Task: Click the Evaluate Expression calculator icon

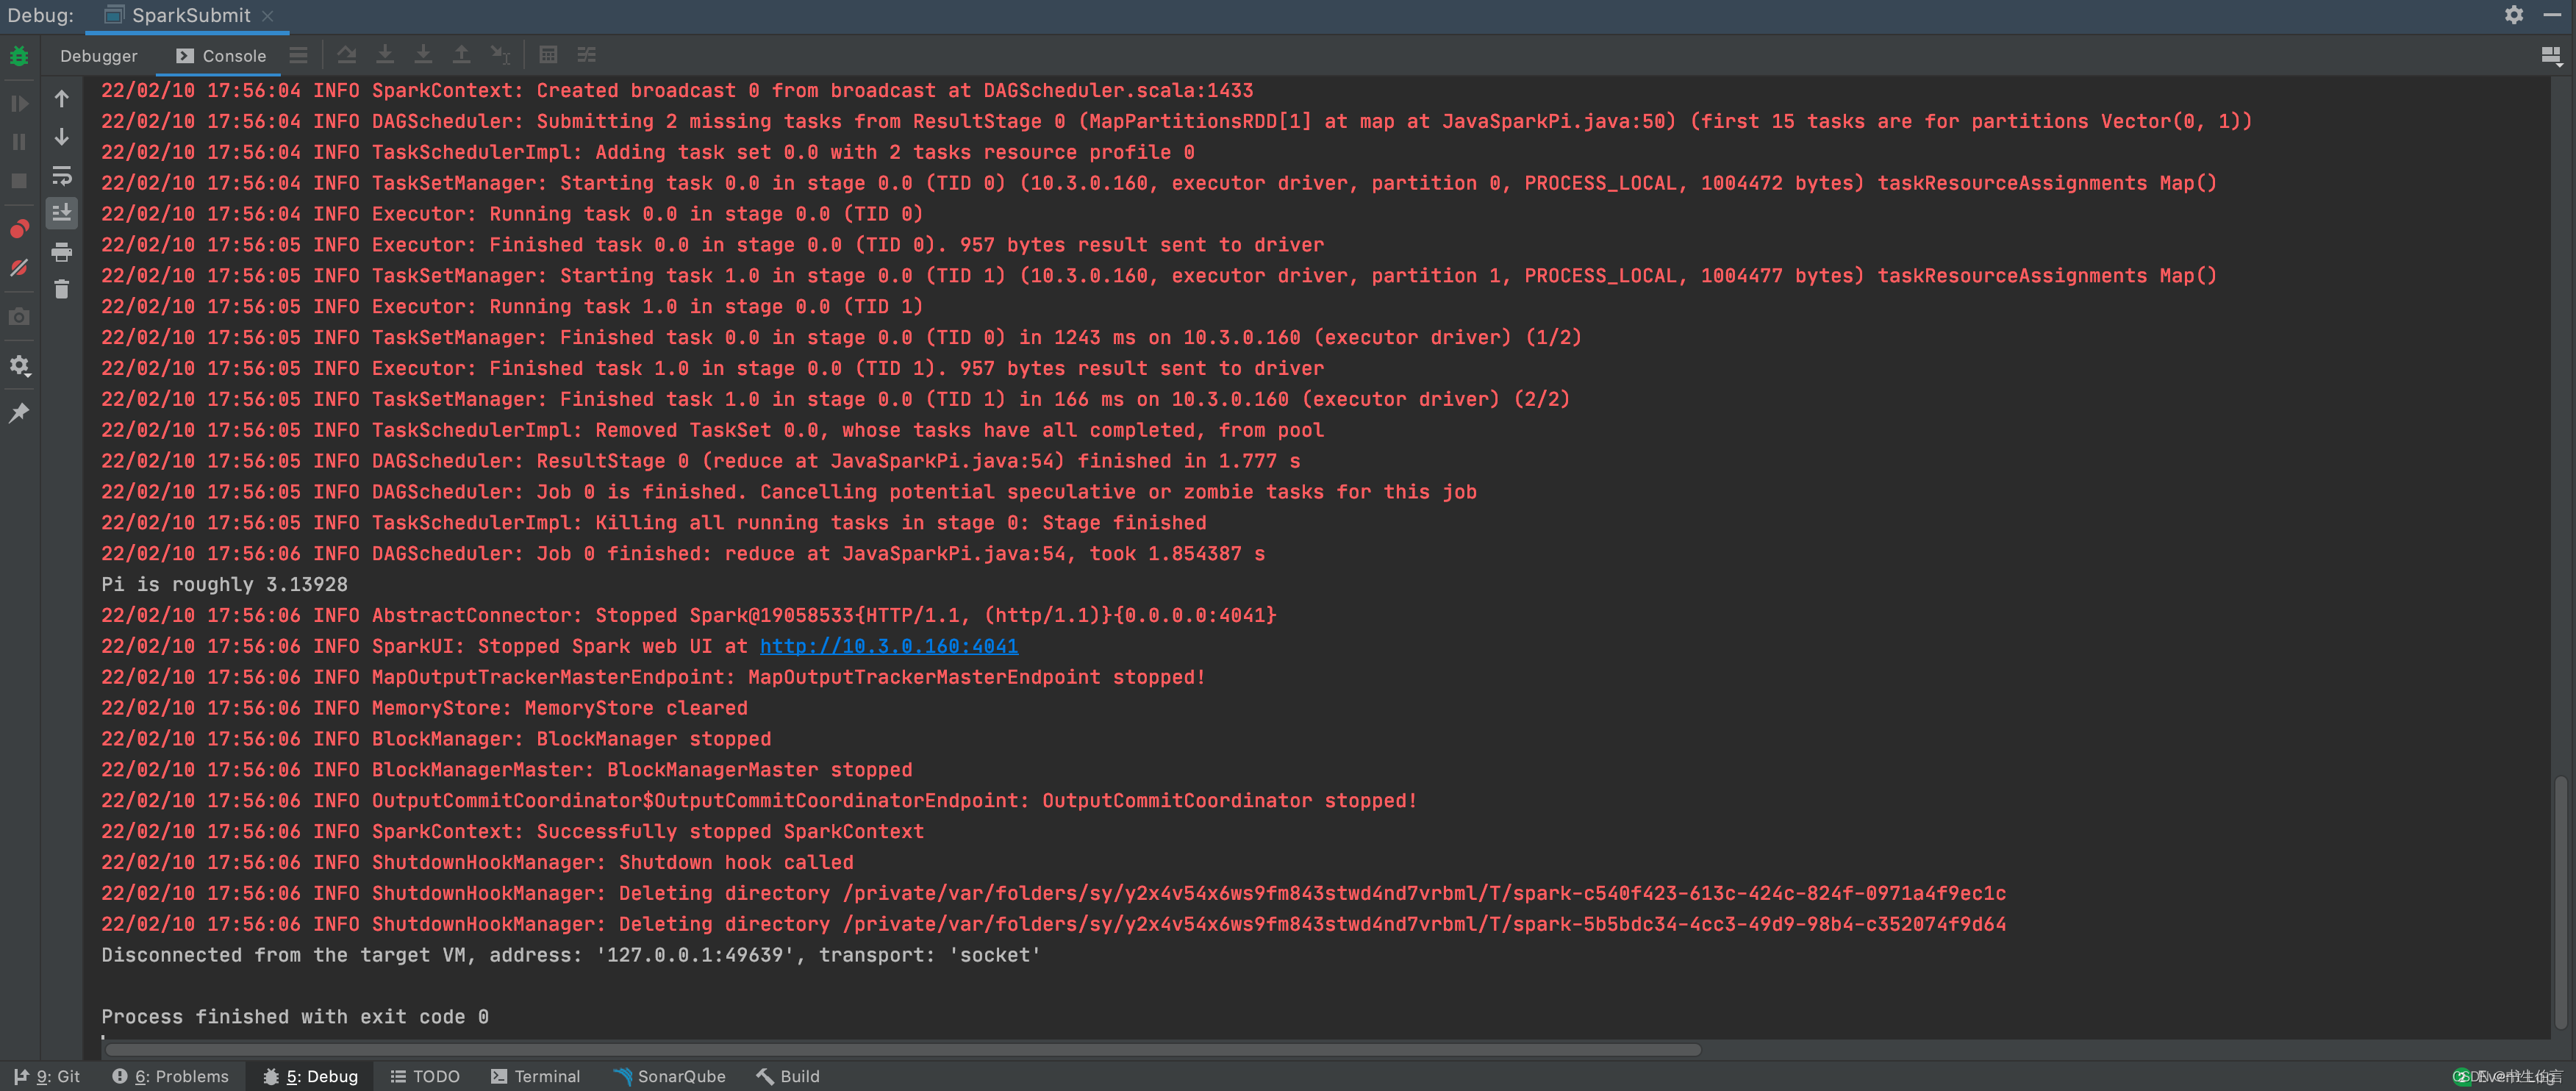Action: tap(548, 55)
